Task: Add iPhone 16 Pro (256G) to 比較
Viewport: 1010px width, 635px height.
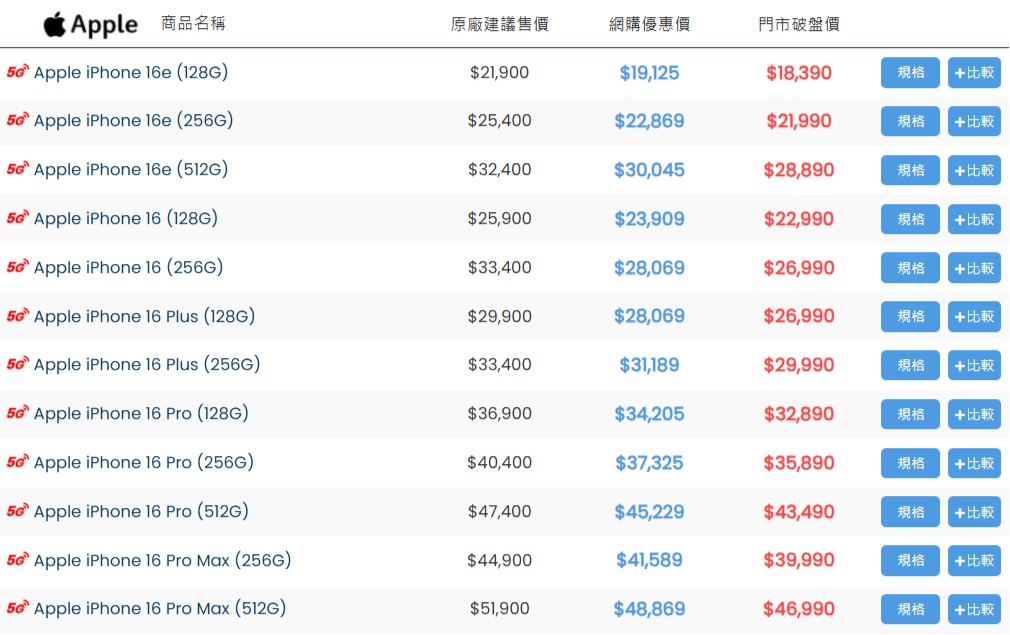Action: tap(974, 463)
